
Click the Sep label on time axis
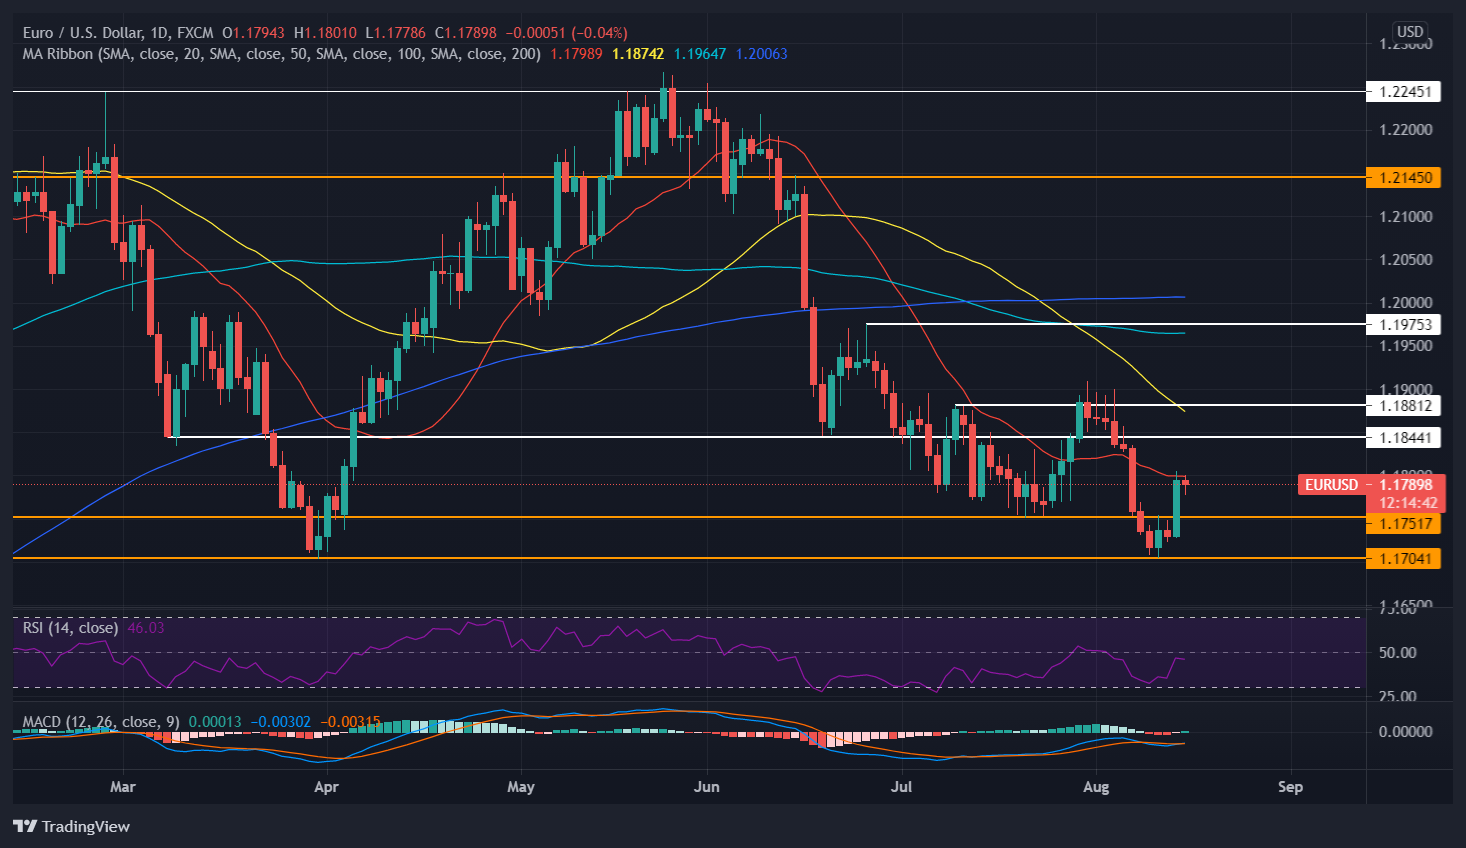point(1290,787)
